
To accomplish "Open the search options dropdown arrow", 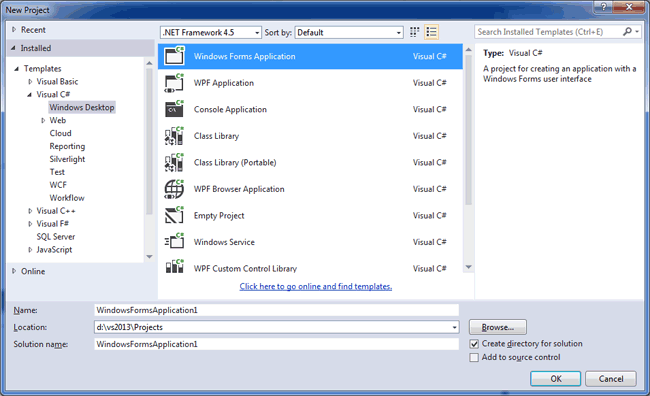I will (x=637, y=32).
